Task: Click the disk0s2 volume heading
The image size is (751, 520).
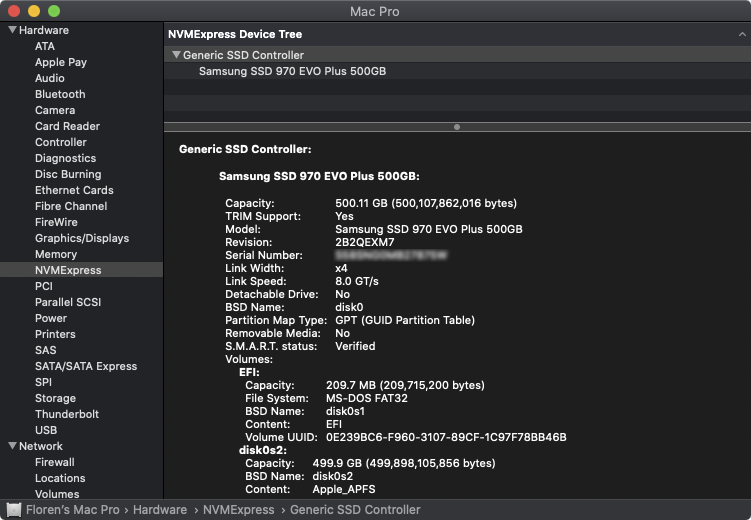Action: 262,450
